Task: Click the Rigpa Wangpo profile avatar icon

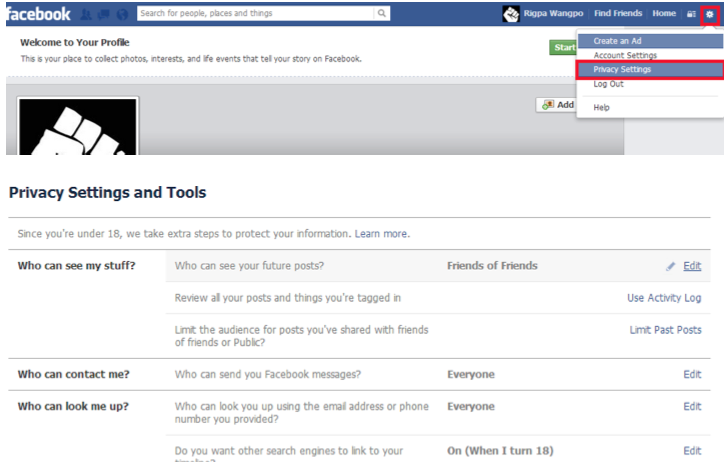Action: tap(511, 14)
